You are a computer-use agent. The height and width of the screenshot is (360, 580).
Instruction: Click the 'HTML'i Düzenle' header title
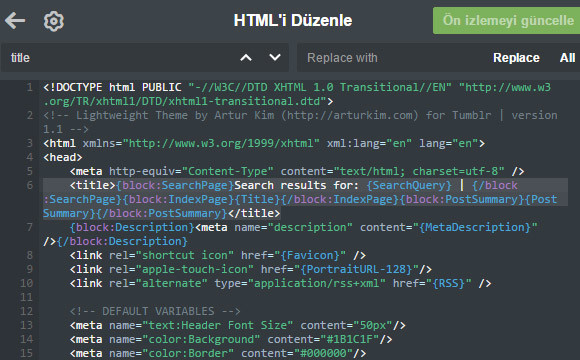(293, 20)
